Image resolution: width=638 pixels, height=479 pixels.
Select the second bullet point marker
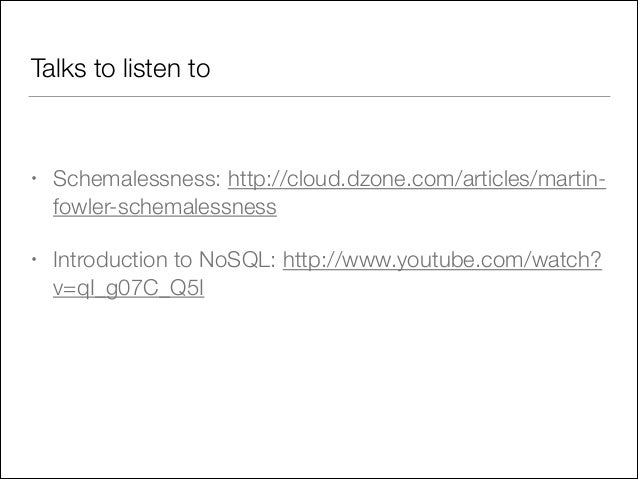(34, 259)
